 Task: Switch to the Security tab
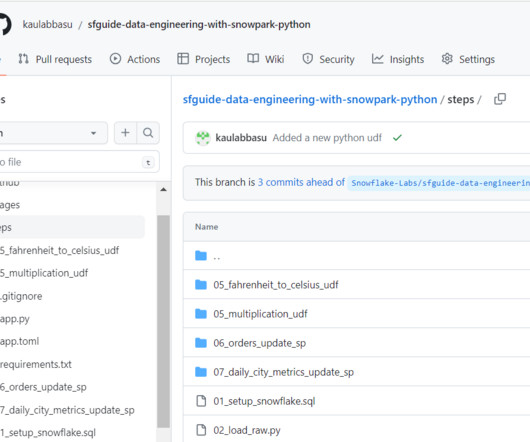328,59
